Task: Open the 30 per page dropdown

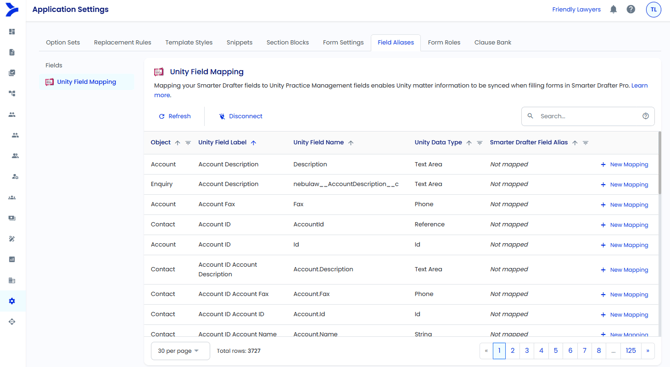Action: click(180, 351)
